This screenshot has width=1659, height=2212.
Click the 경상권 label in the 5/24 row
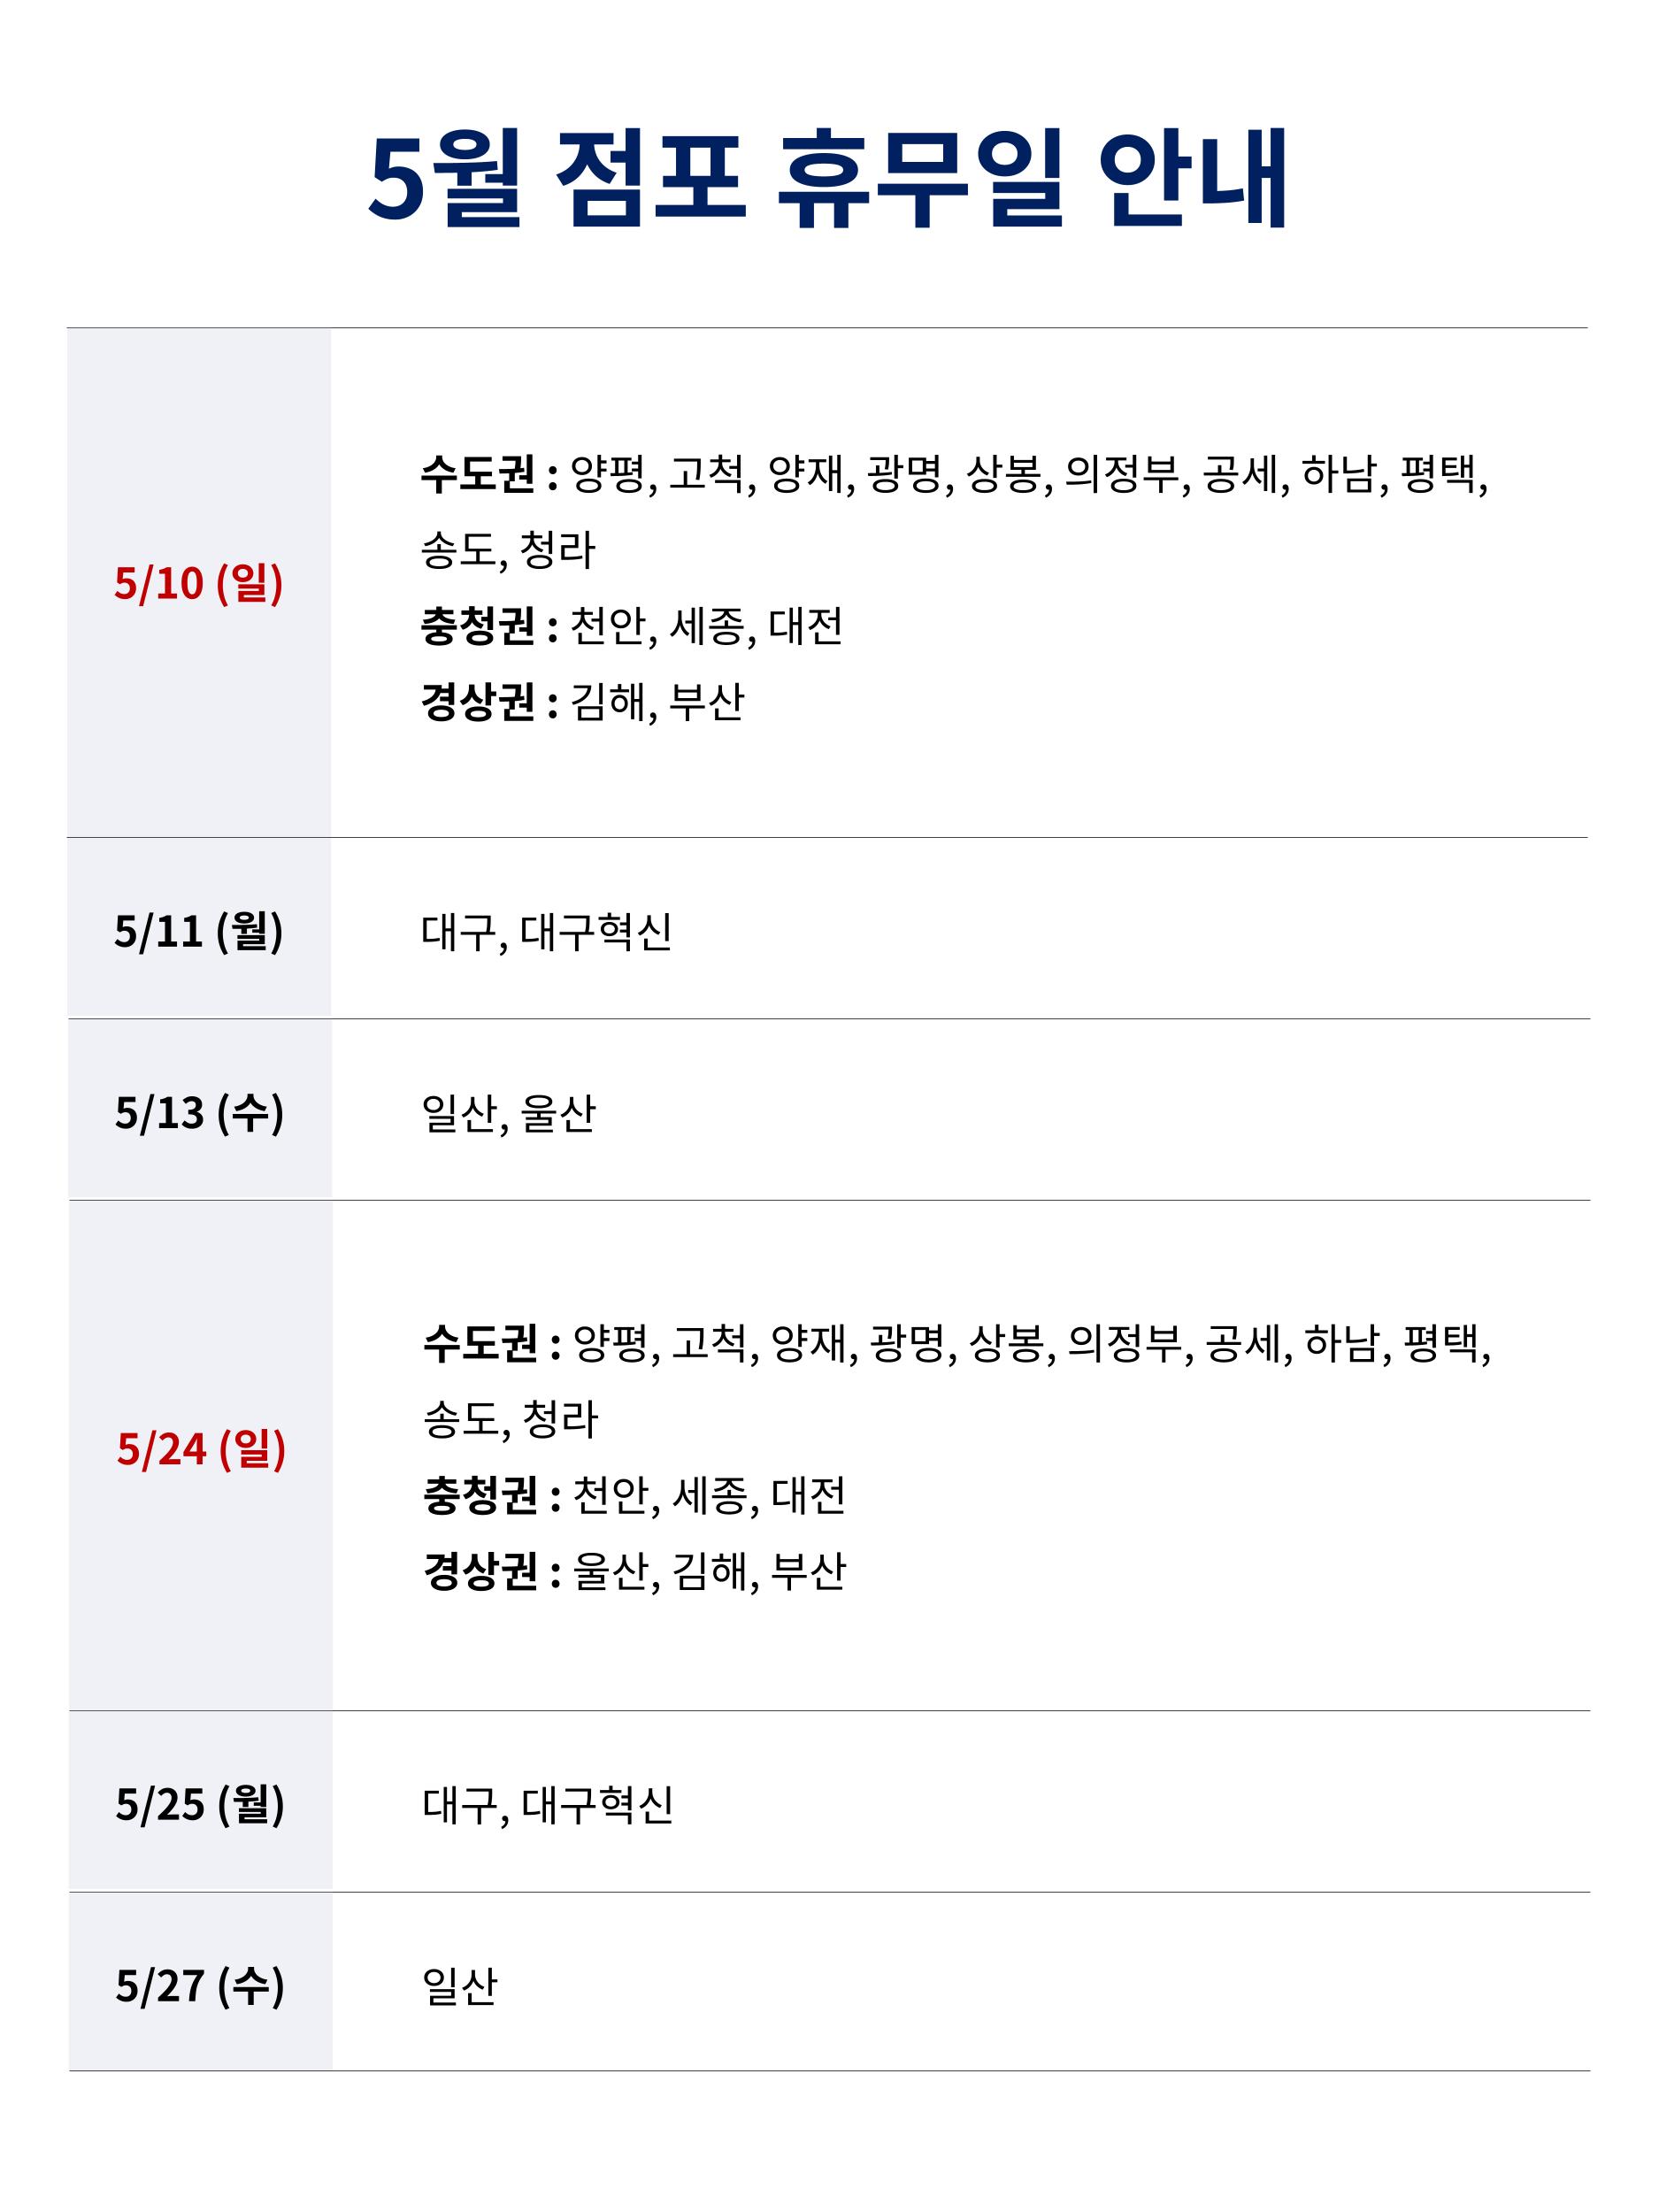click(481, 1571)
